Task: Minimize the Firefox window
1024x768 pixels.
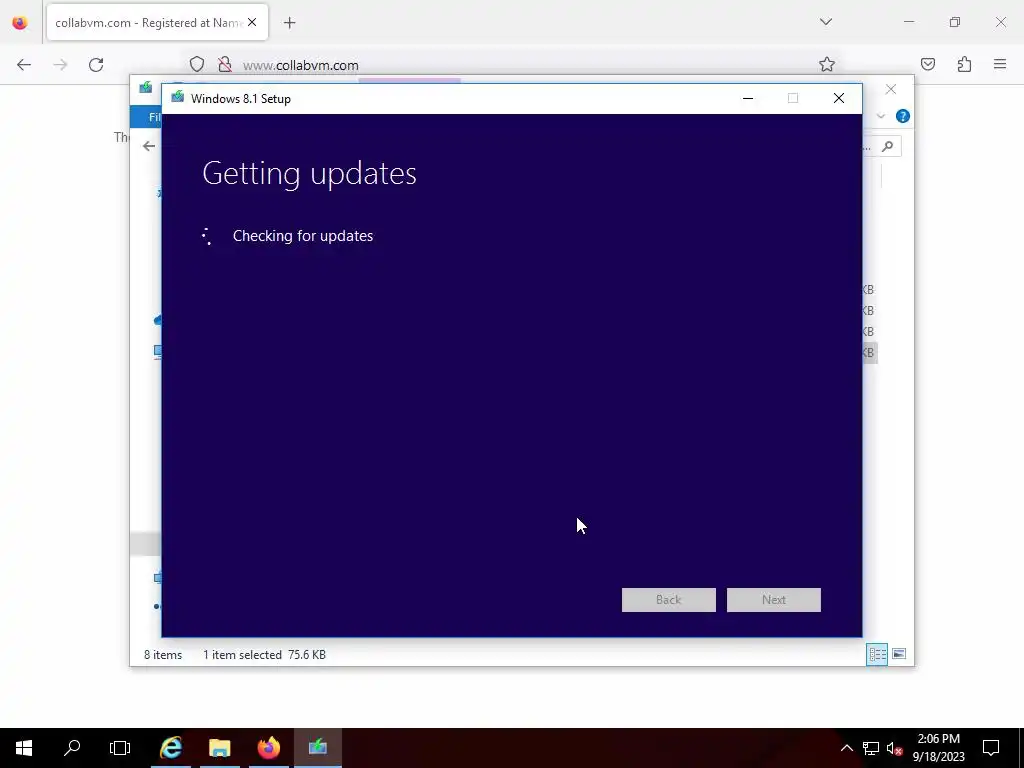Action: tap(908, 22)
